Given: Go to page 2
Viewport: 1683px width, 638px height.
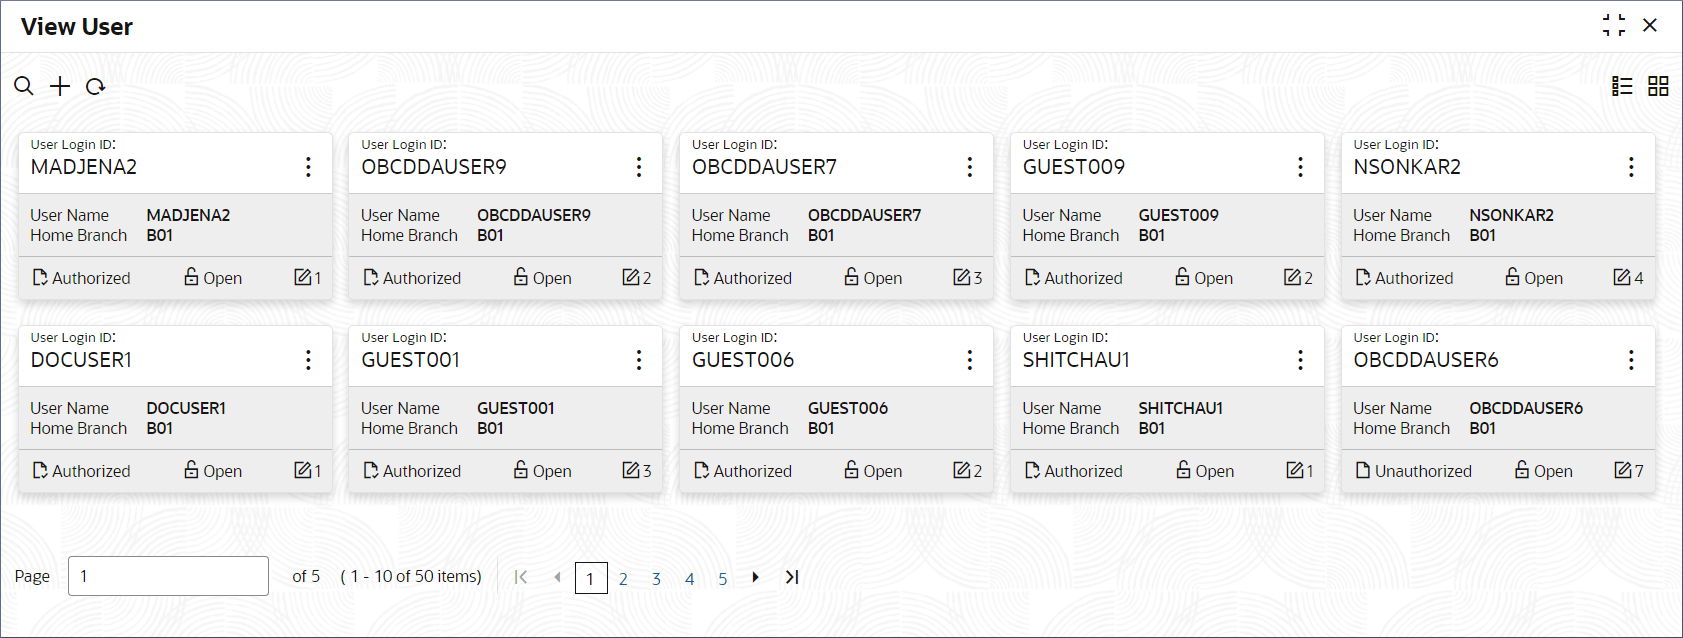Looking at the screenshot, I should click(623, 578).
